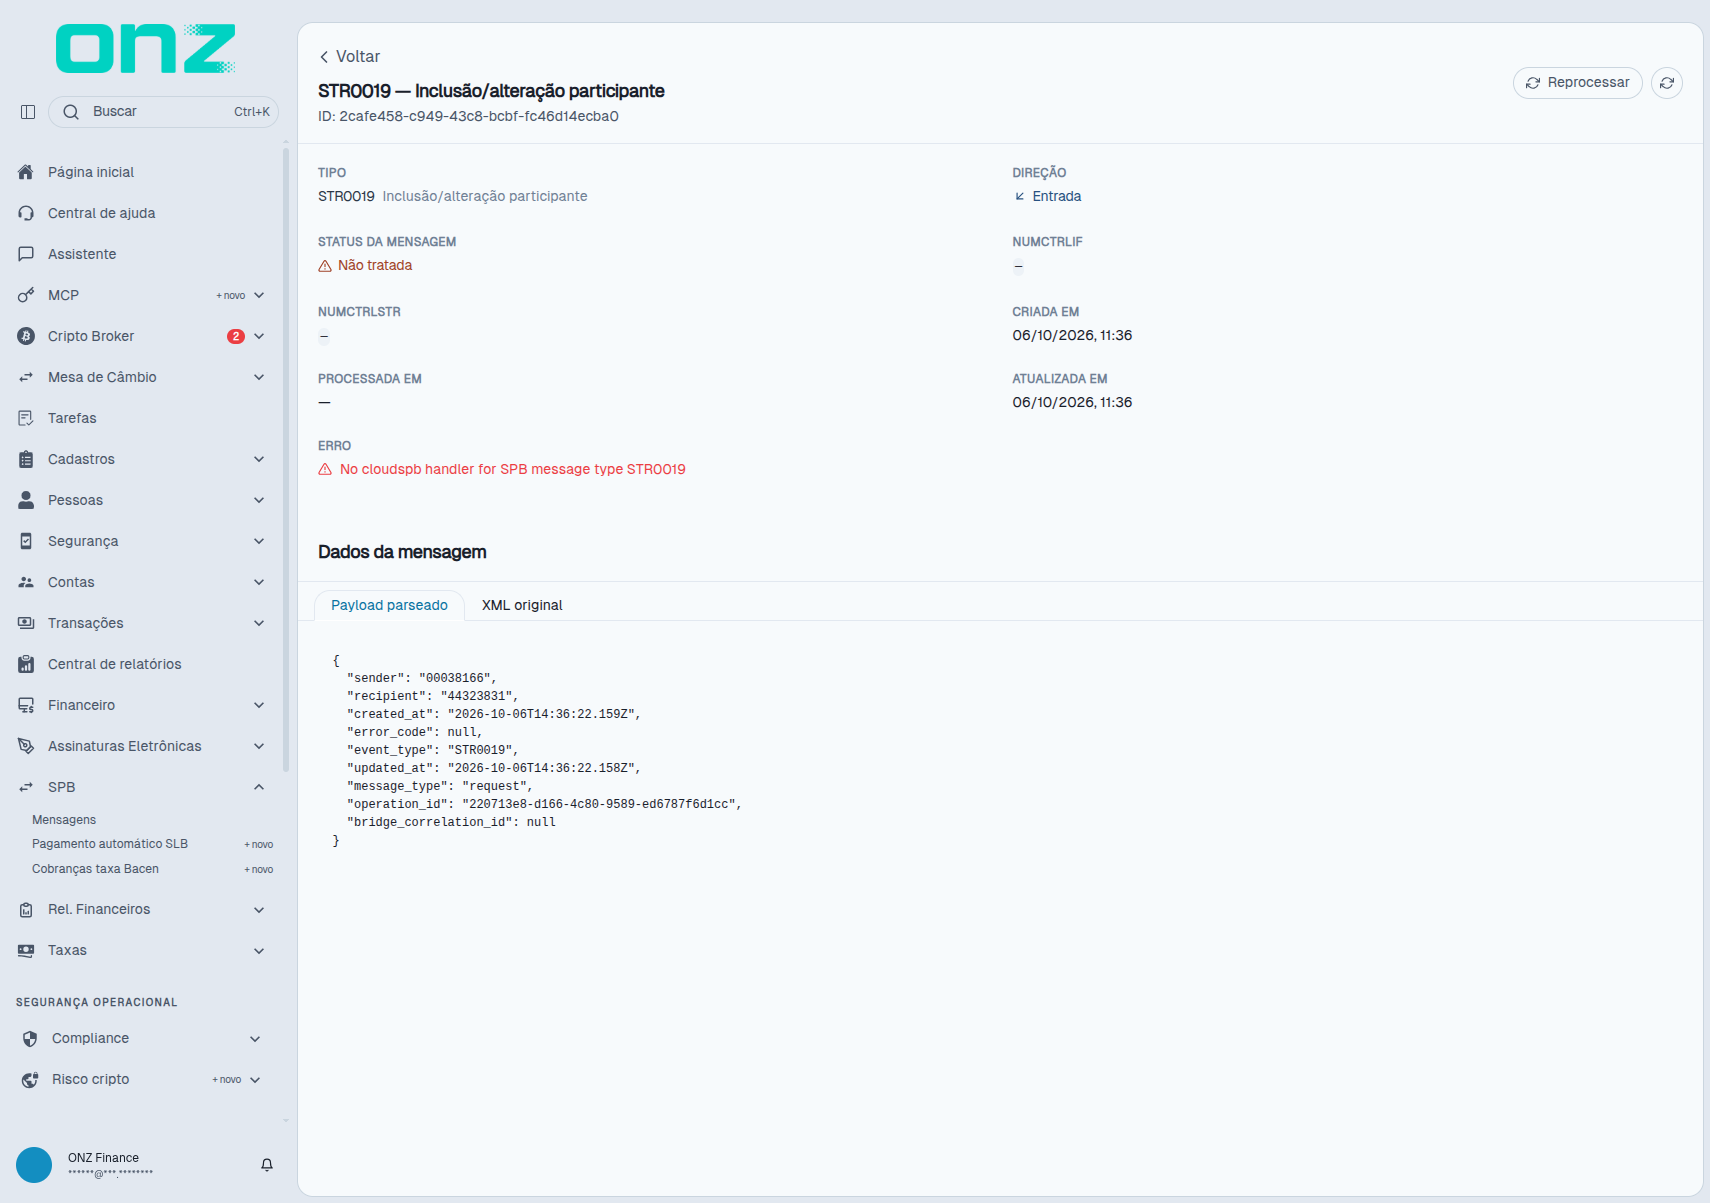The height and width of the screenshot is (1203, 1710).
Task: Click the Entrada direction value
Action: pos(1056,196)
